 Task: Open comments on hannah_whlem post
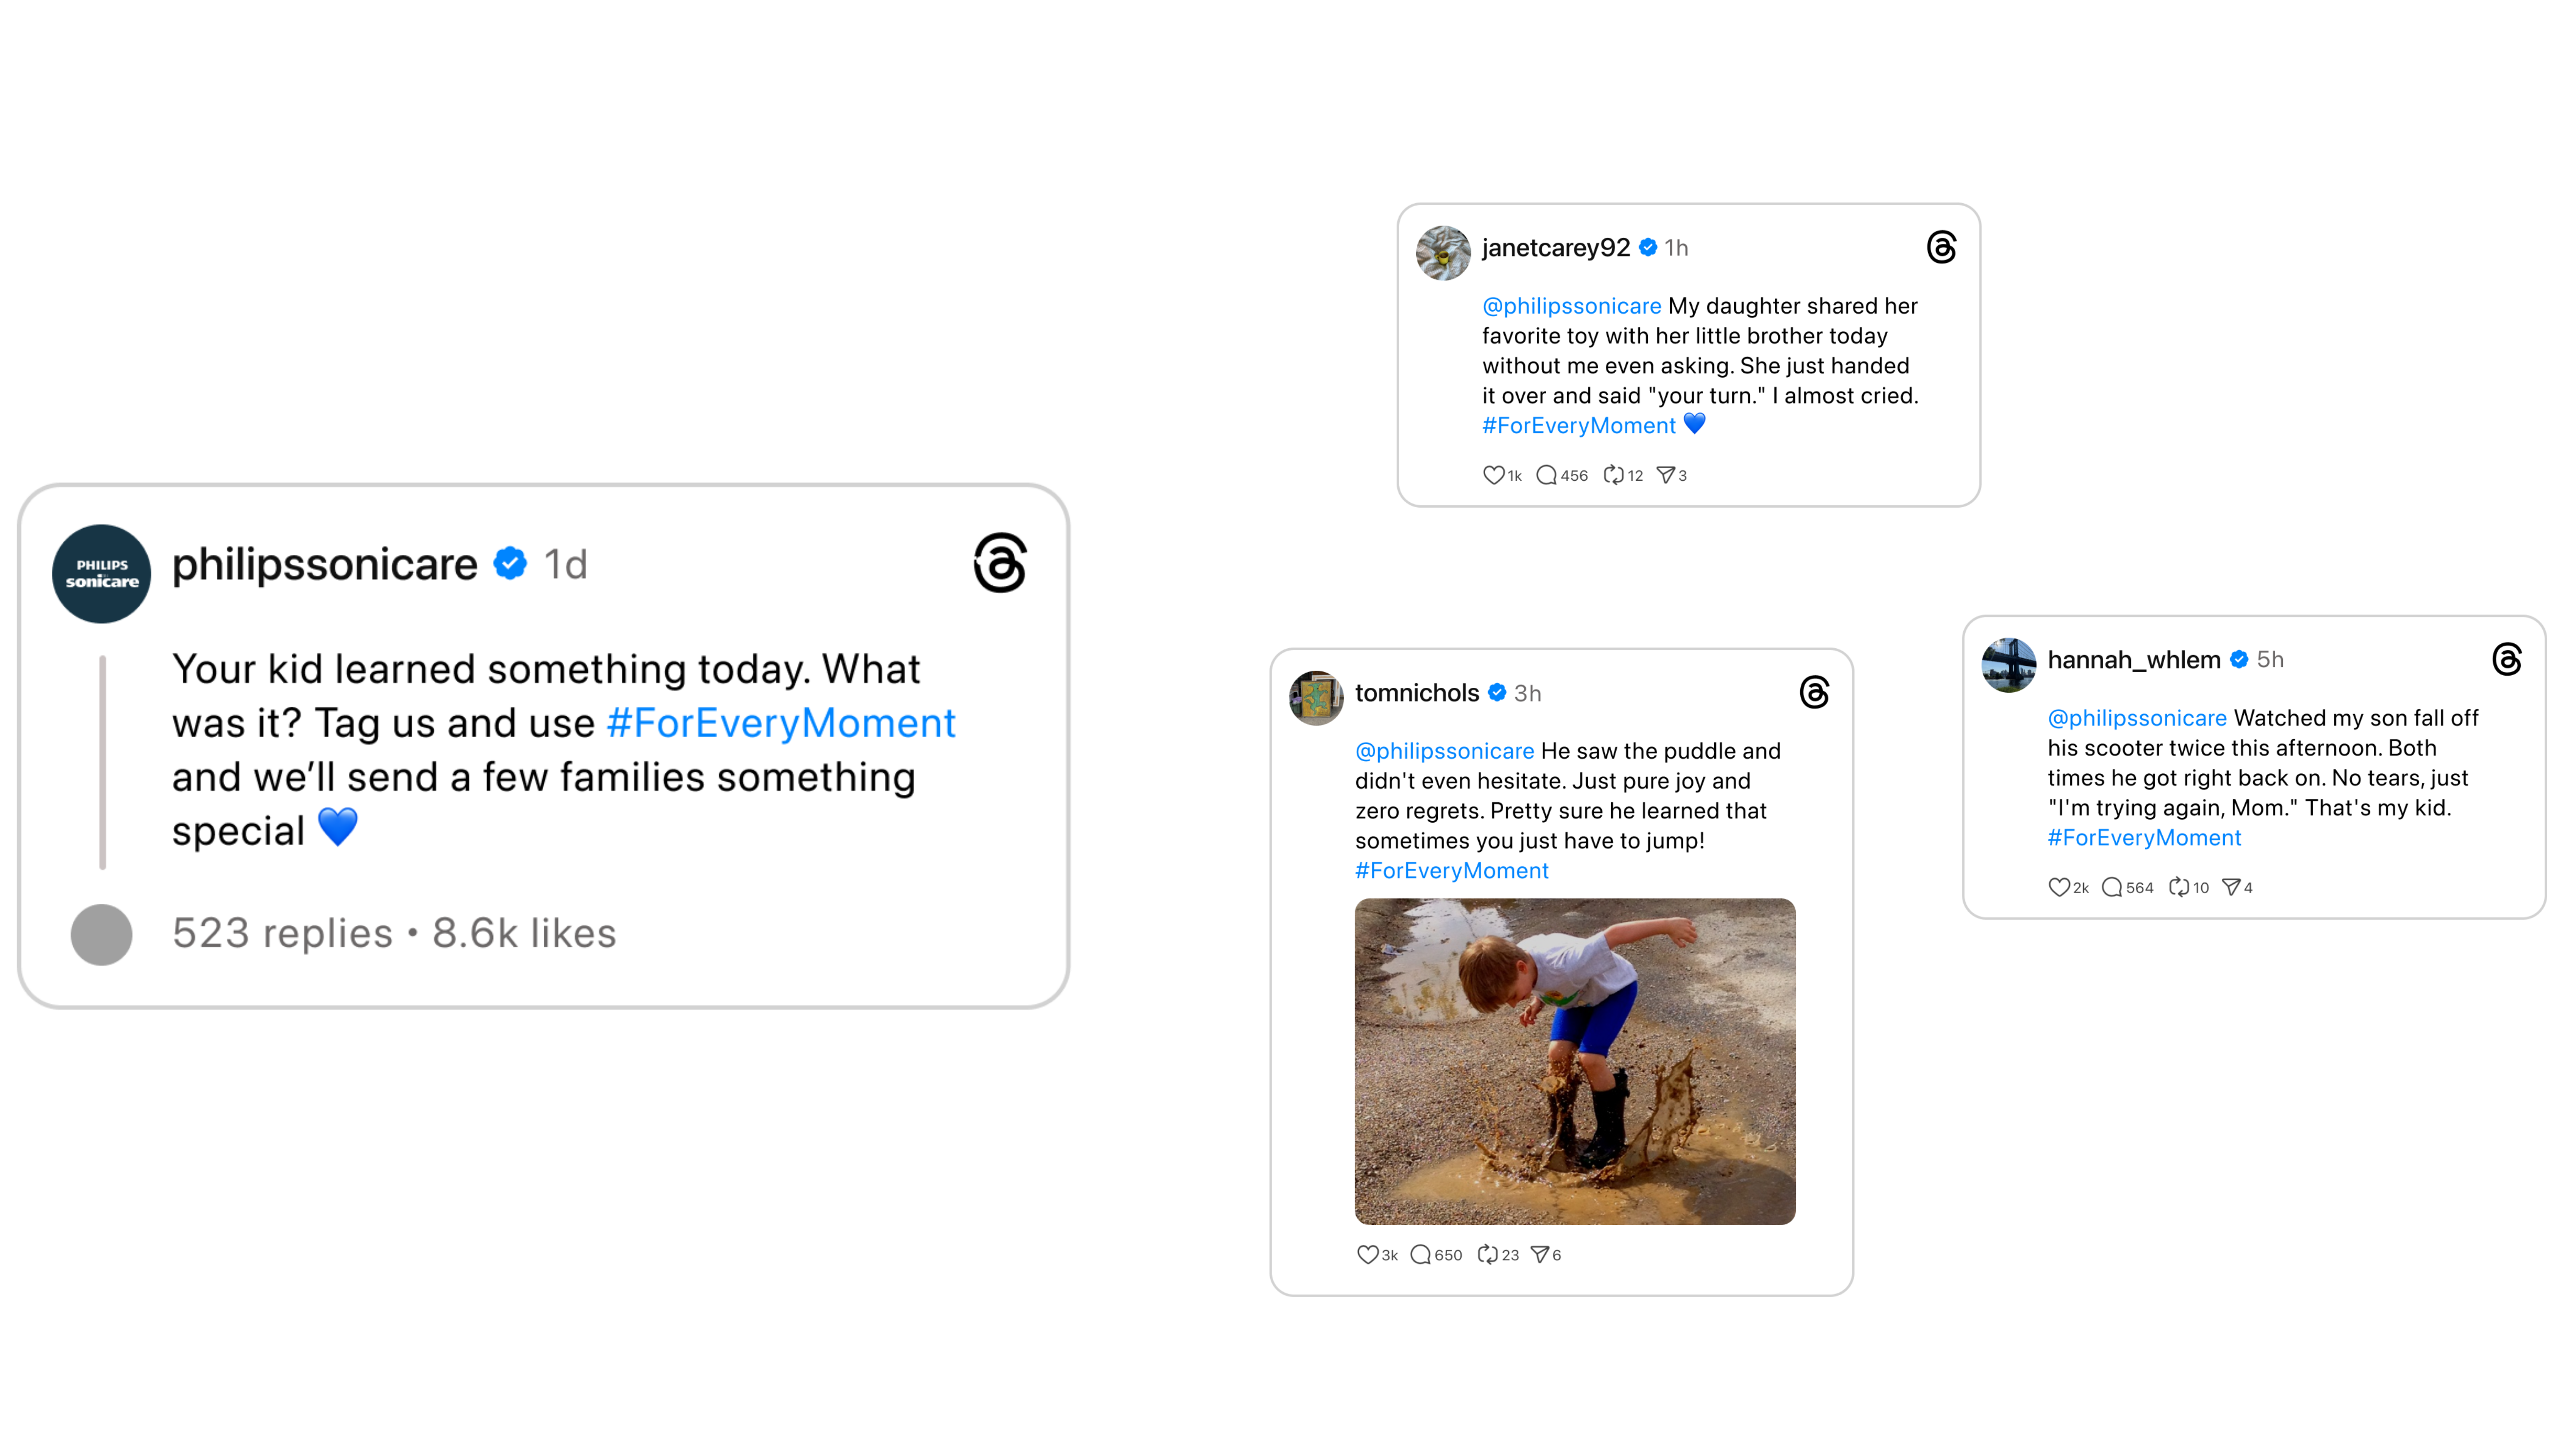click(2112, 887)
